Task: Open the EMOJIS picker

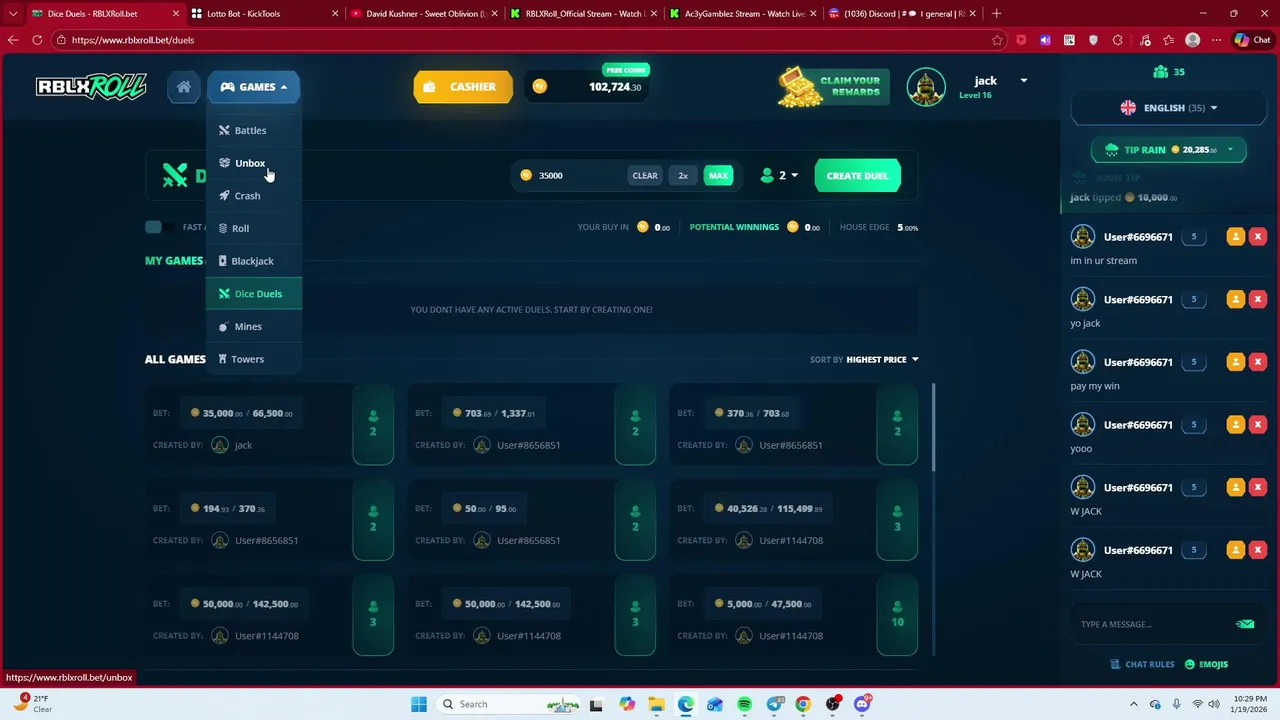Action: (x=1206, y=664)
